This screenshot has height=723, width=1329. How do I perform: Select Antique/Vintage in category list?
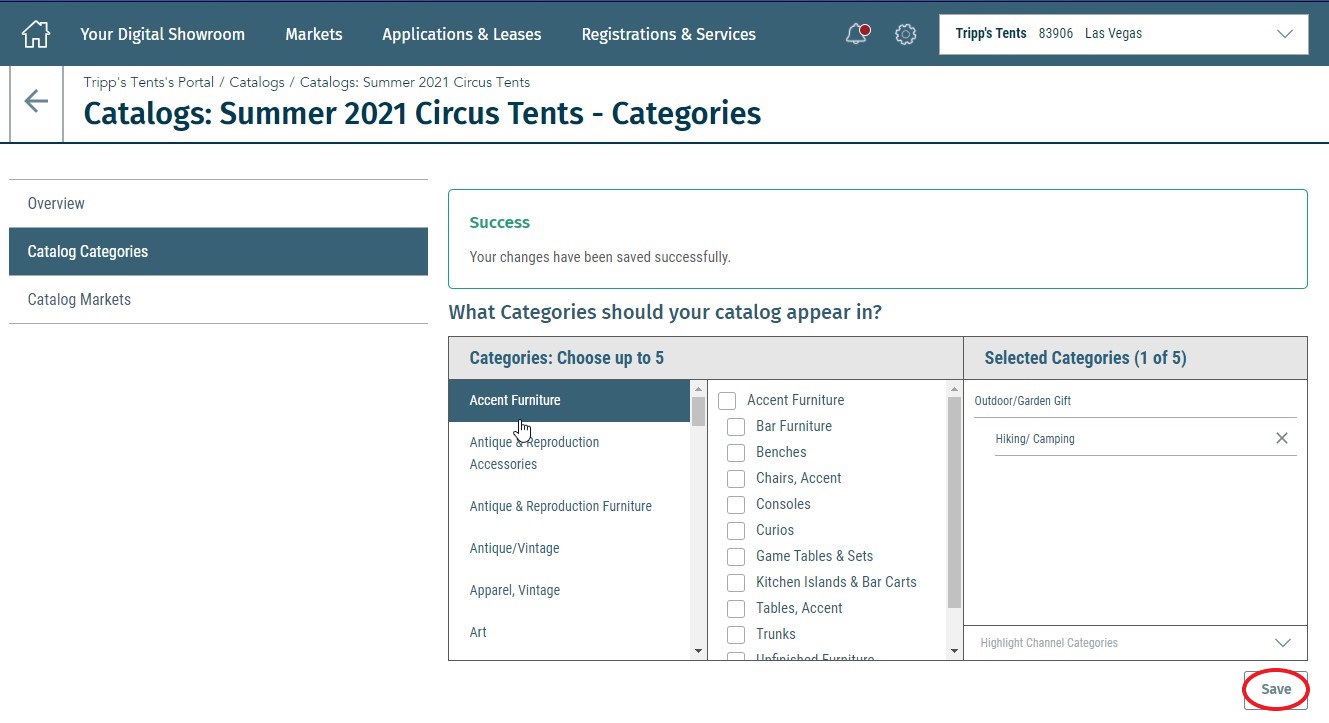[514, 549]
